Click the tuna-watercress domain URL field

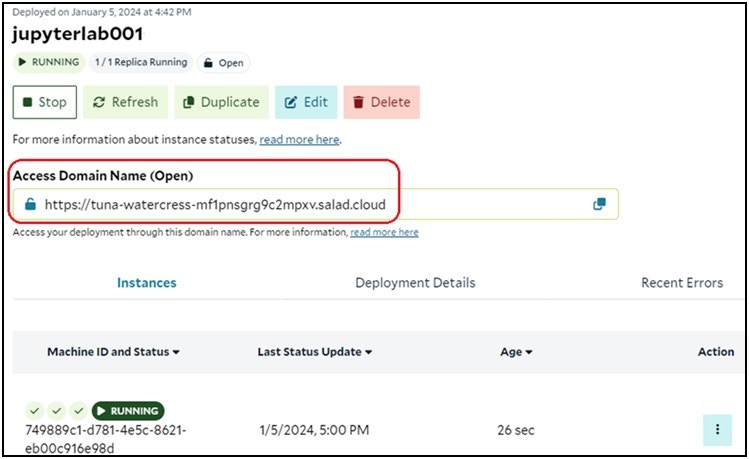coord(315,204)
